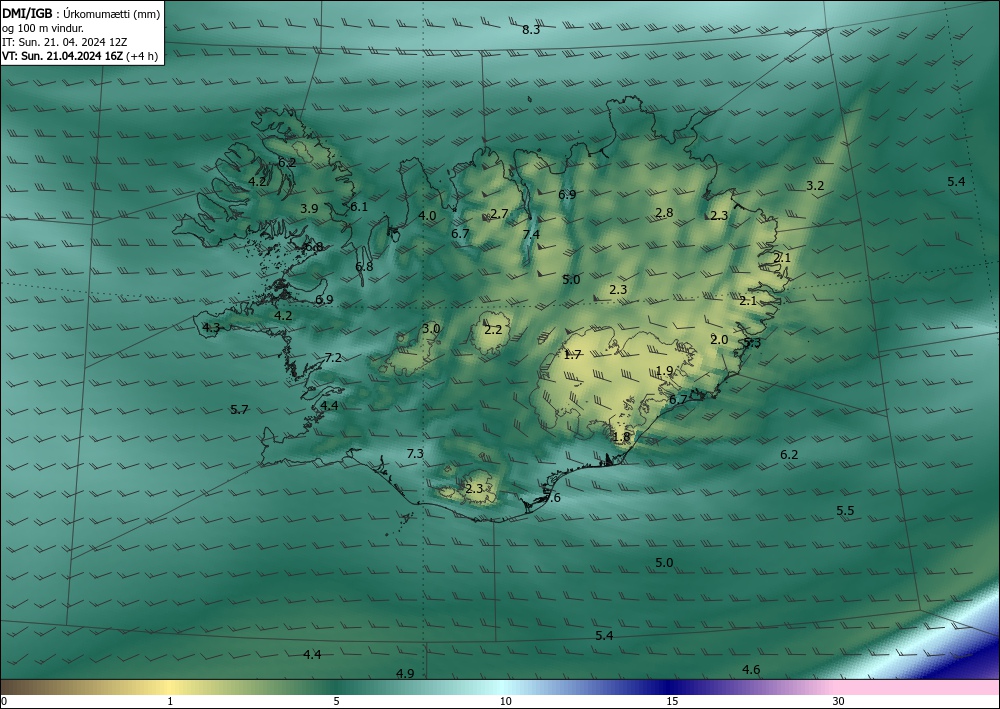The width and height of the screenshot is (1000, 709).
Task: Click the 7.3 precipitation value
Action: click(415, 453)
